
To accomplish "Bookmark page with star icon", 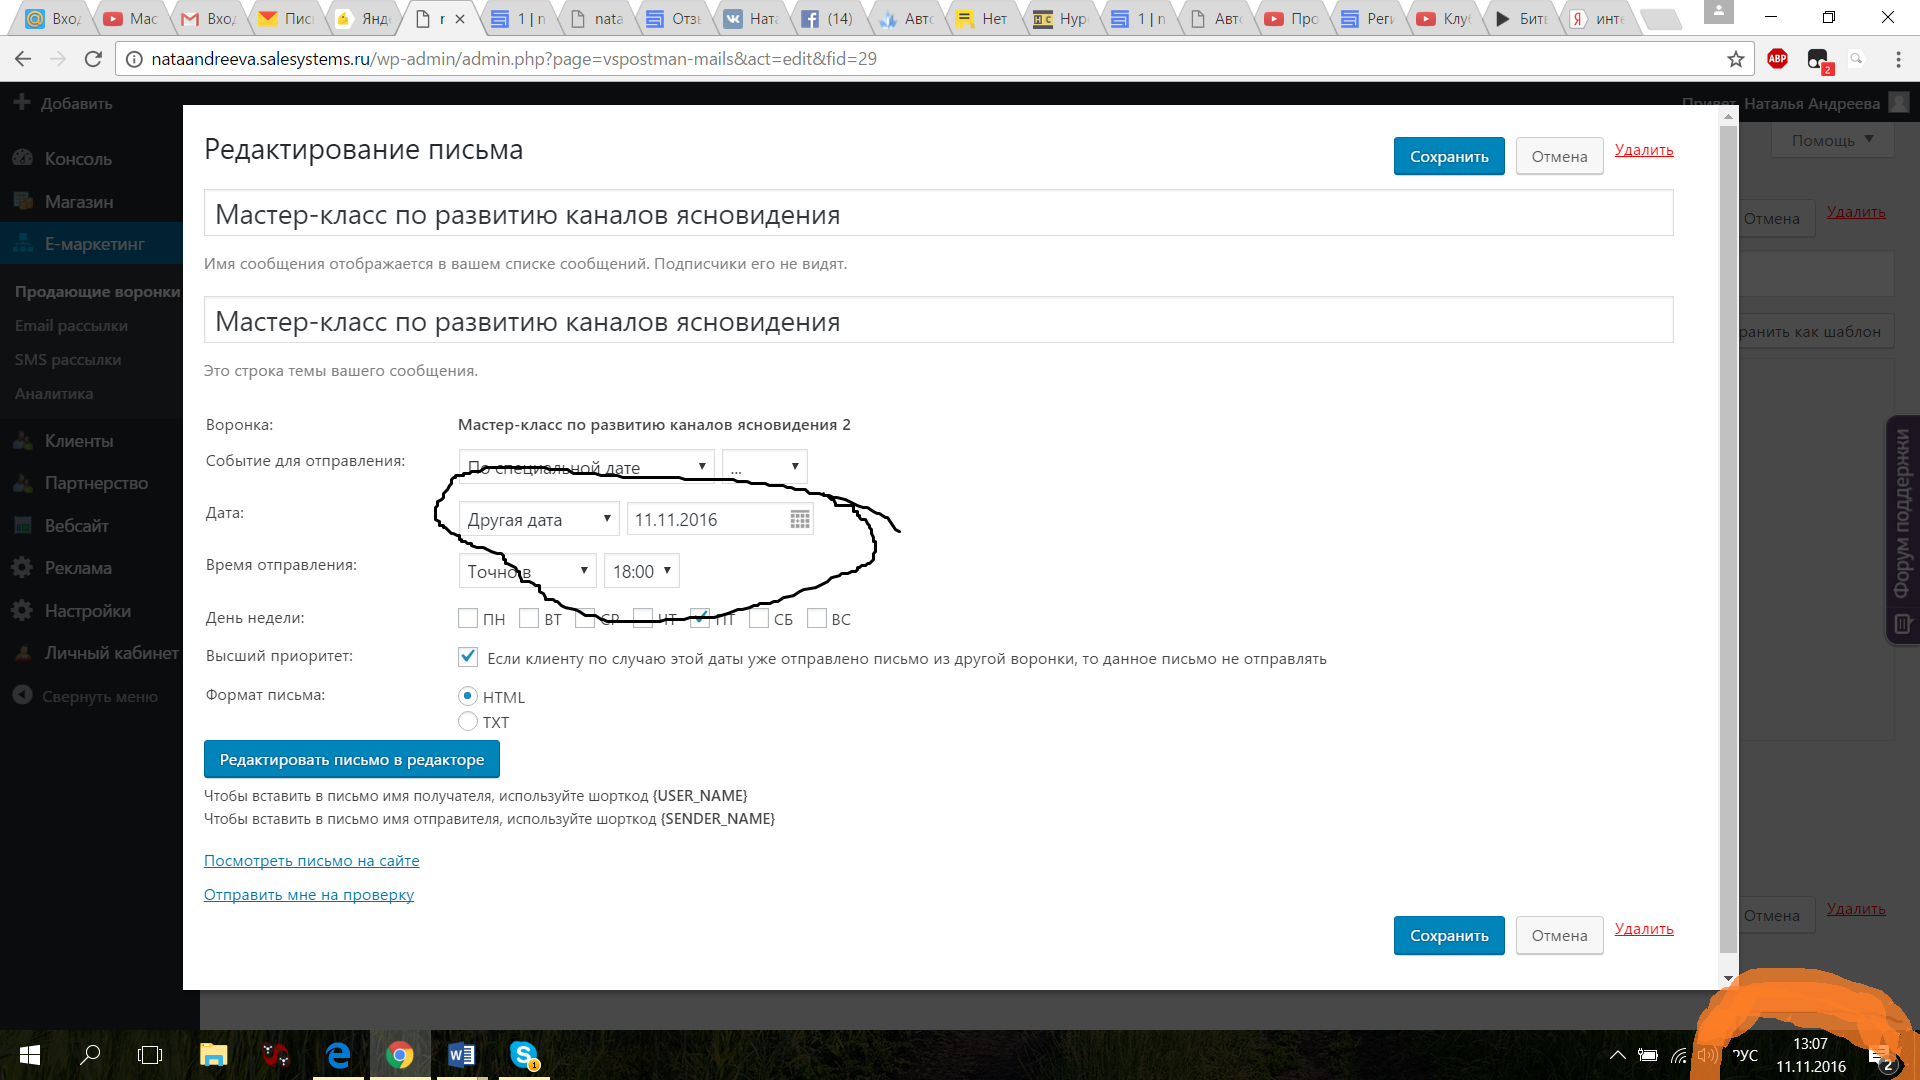I will [x=1736, y=59].
